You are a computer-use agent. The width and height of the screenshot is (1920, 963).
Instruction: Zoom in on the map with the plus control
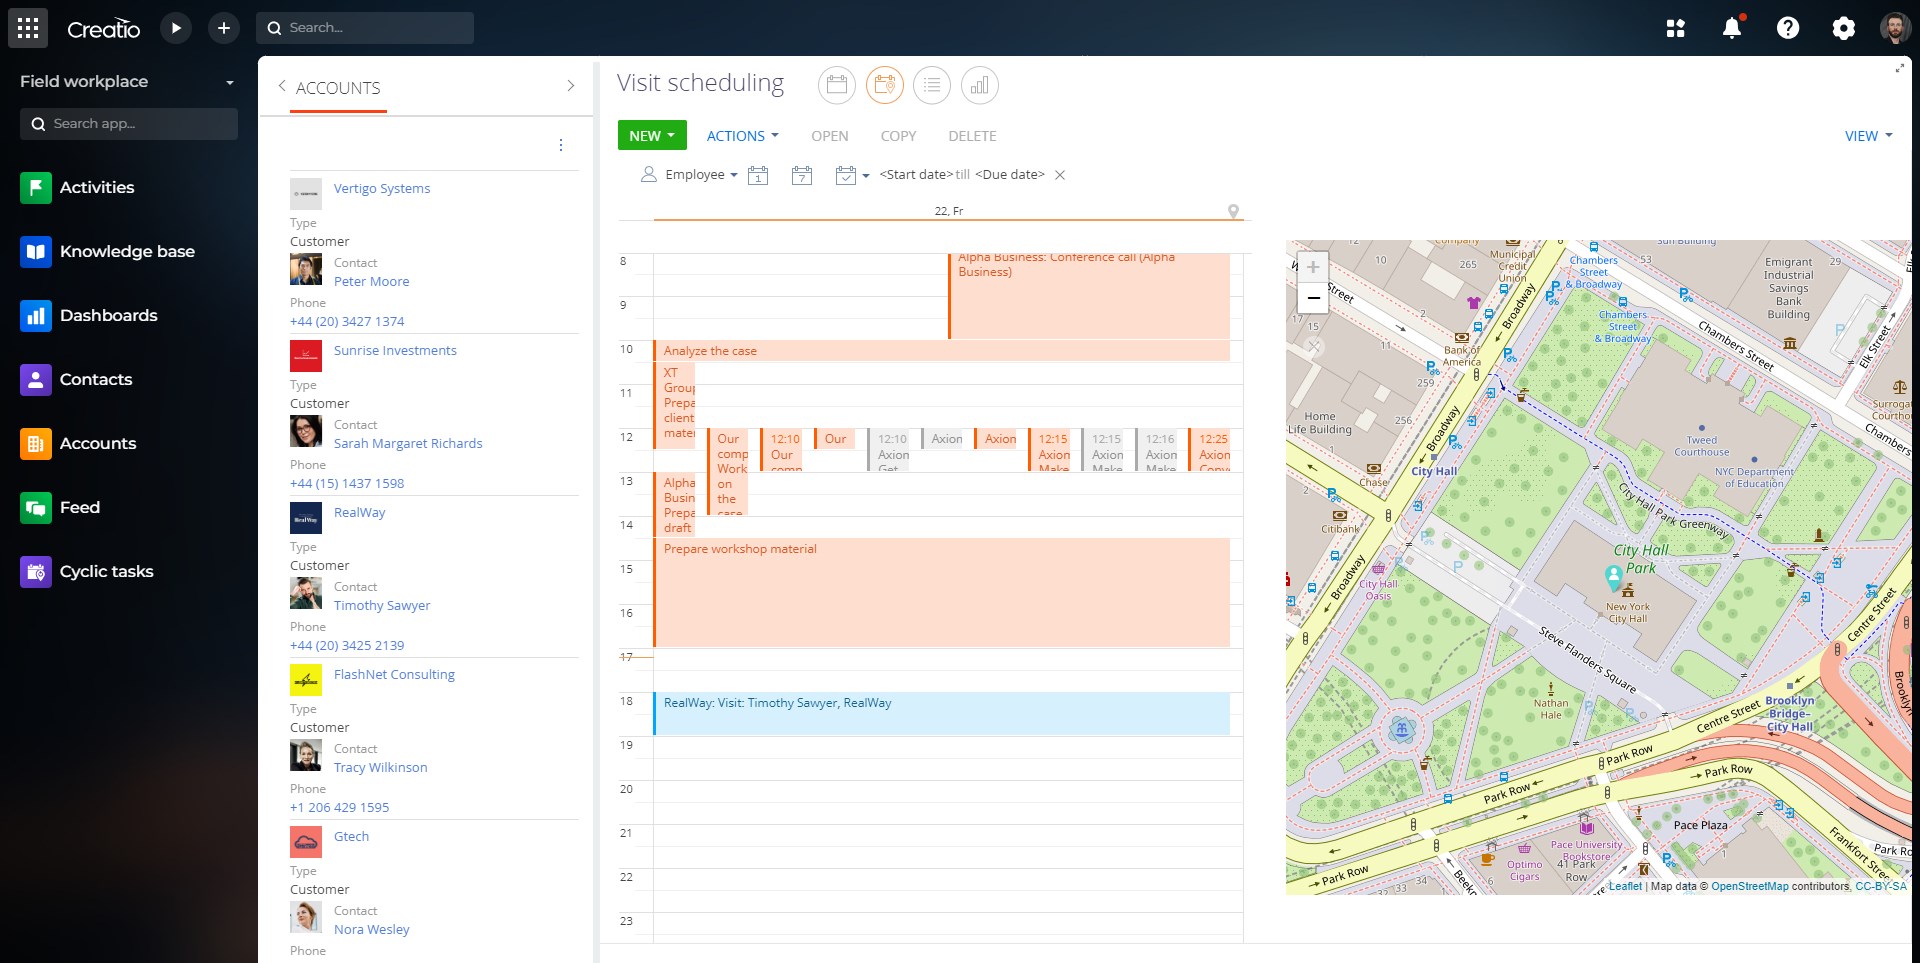click(x=1313, y=268)
